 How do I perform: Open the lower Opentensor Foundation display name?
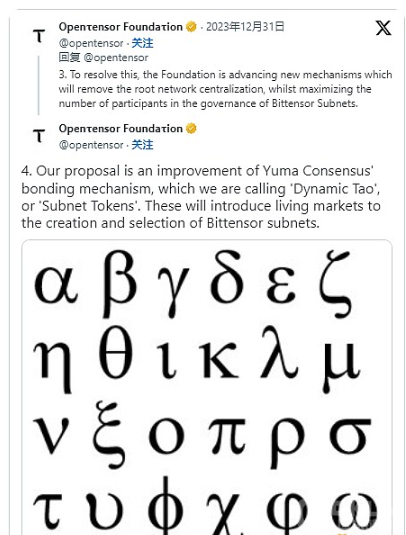[120, 128]
